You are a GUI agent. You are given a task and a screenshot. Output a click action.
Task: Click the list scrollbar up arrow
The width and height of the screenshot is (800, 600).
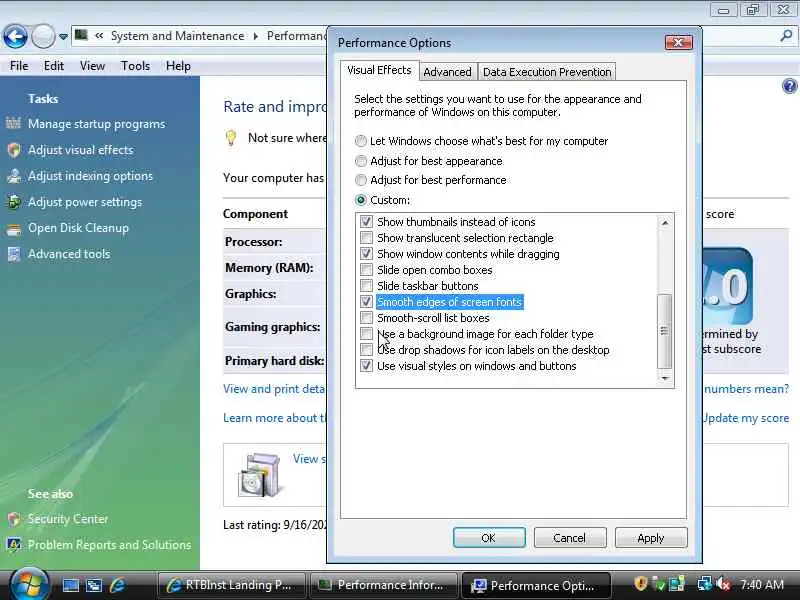(665, 222)
